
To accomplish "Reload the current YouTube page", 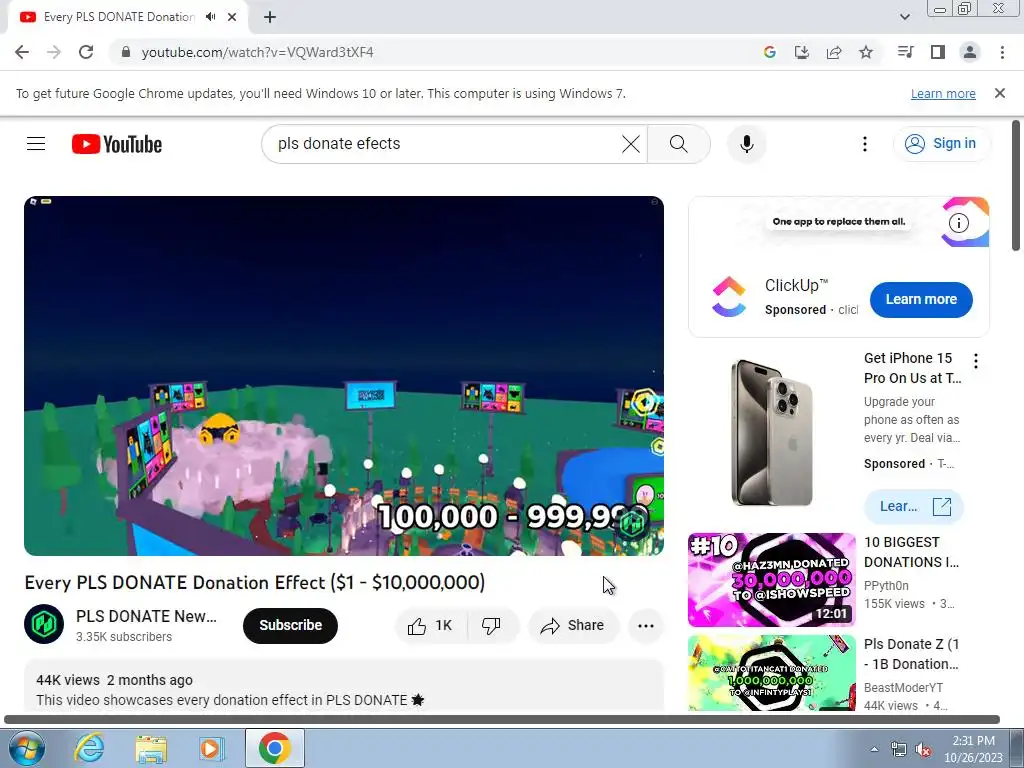I will (x=86, y=52).
